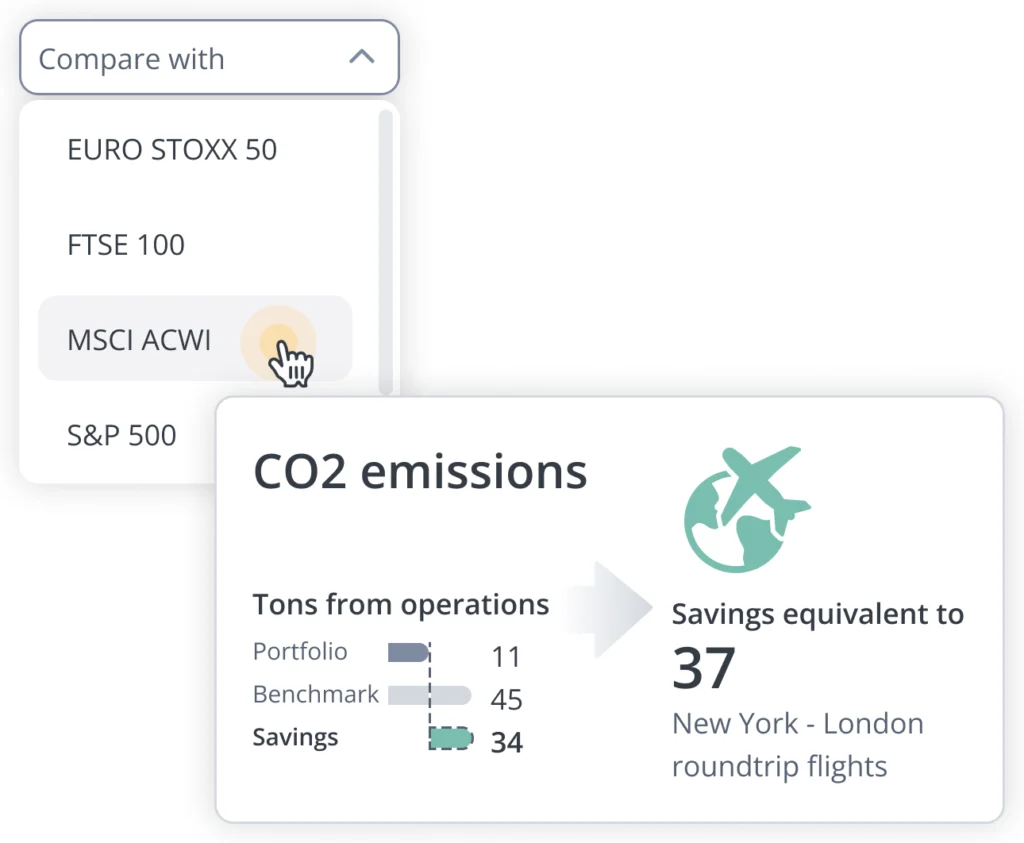Click the bold Savings row label

(296, 738)
